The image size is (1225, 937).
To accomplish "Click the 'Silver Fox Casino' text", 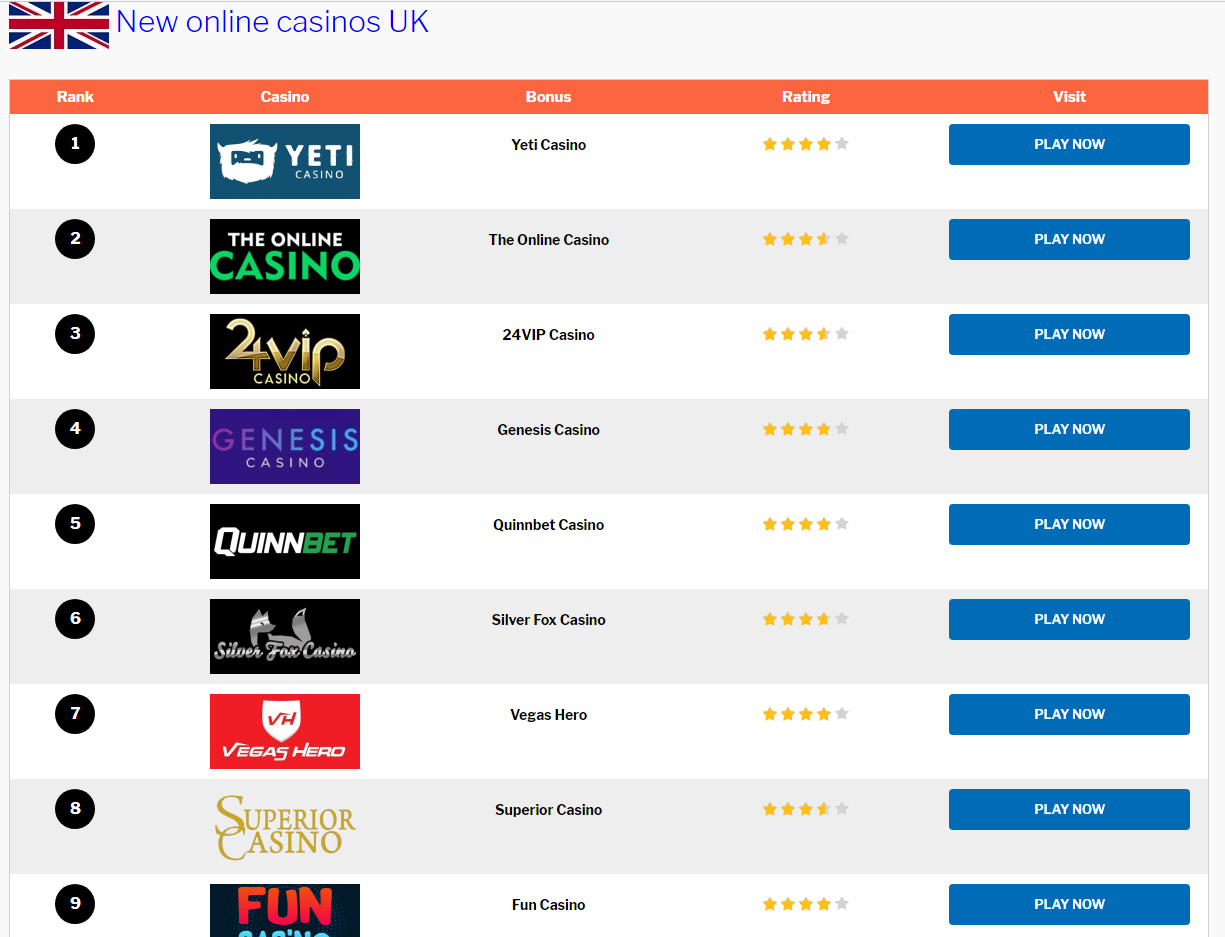I will coord(549,620).
